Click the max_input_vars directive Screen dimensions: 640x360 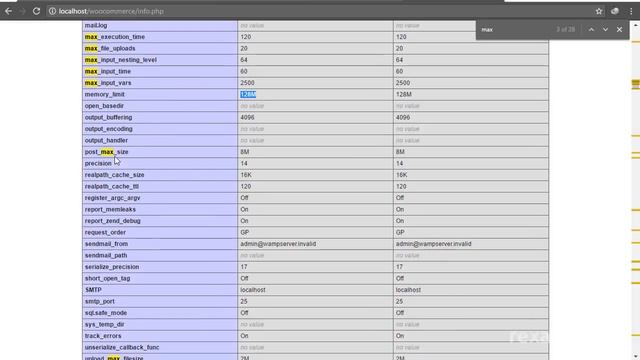coord(108,82)
